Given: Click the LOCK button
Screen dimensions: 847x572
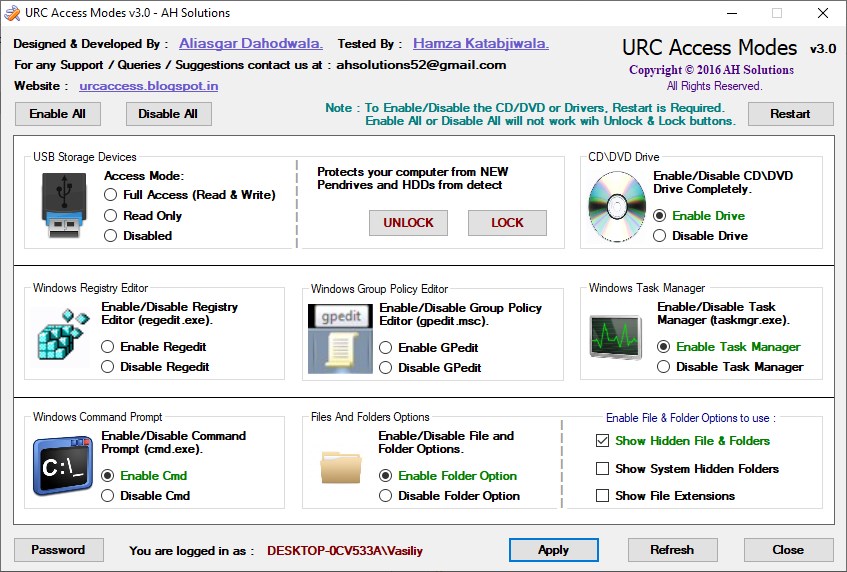Looking at the screenshot, I should 507,223.
